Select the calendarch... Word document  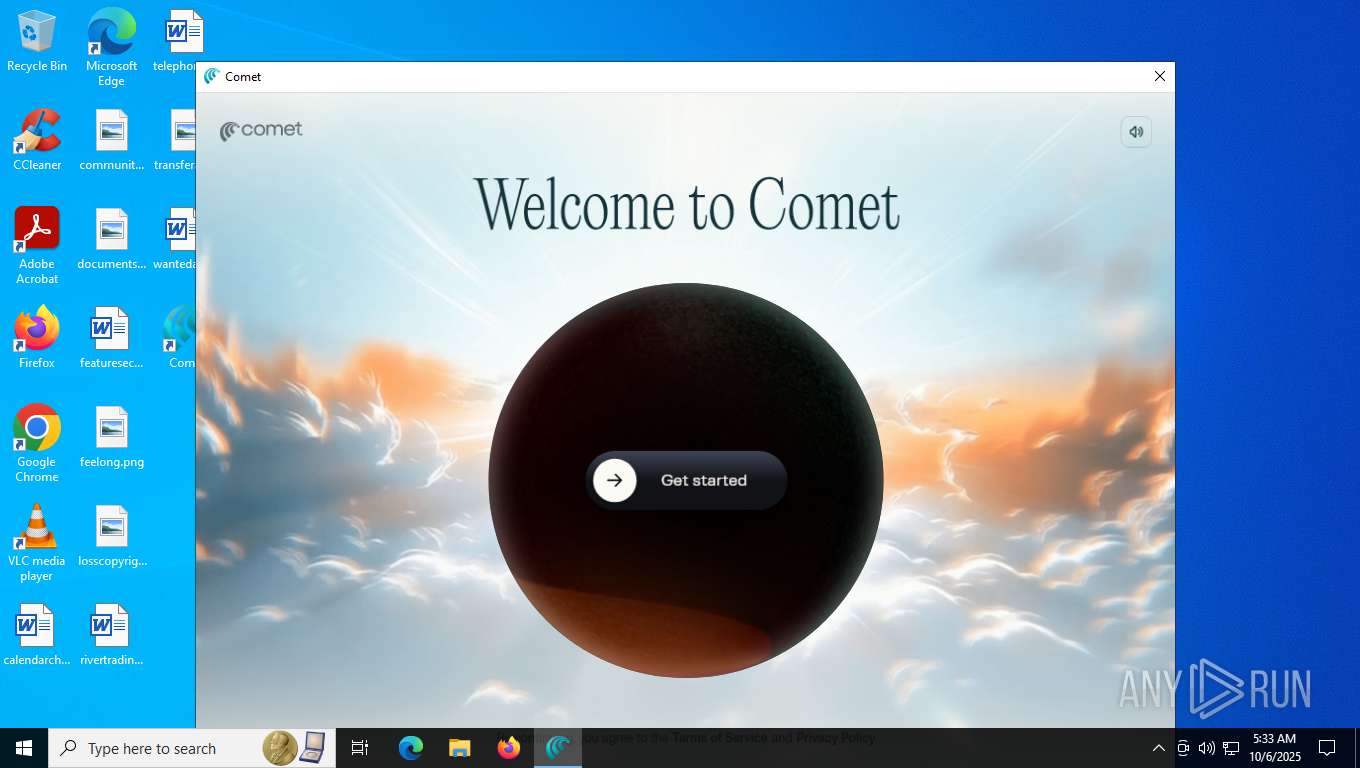(x=37, y=635)
